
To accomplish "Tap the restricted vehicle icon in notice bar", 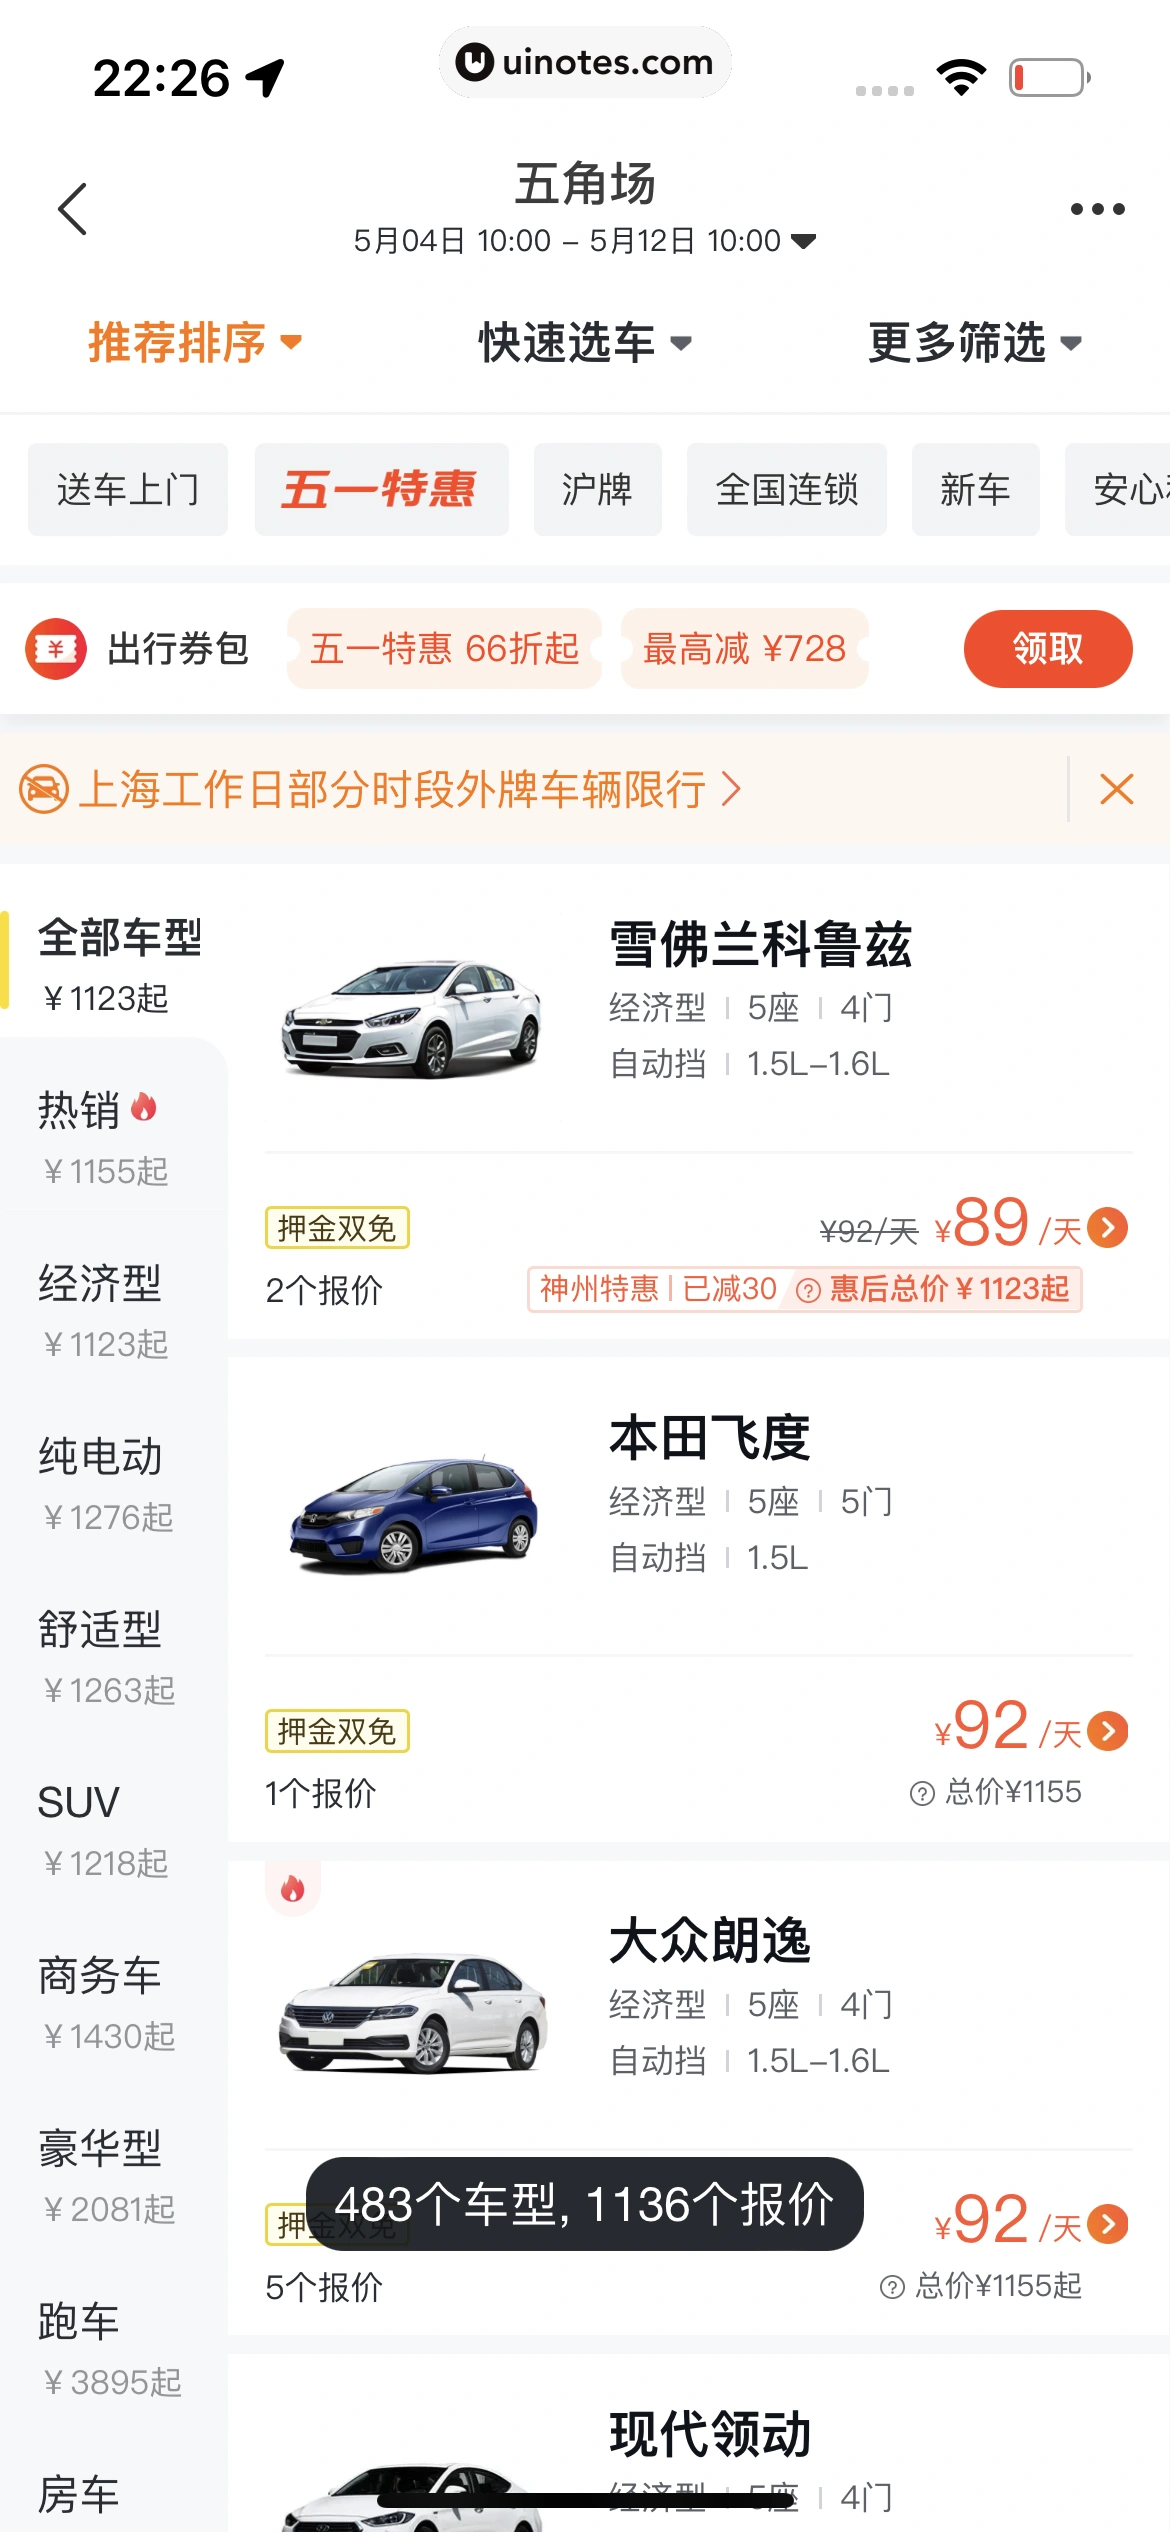I will pos(44,789).
